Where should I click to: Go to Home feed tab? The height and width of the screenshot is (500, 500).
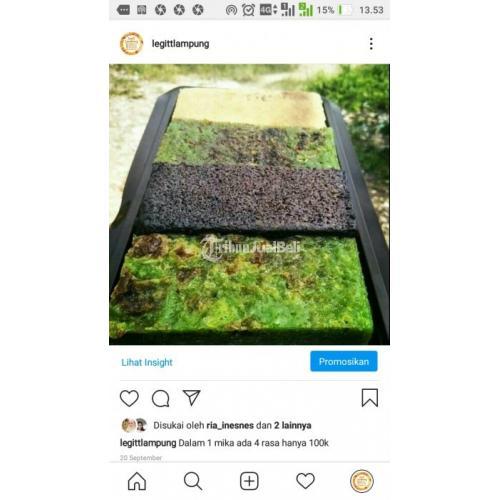point(137,481)
